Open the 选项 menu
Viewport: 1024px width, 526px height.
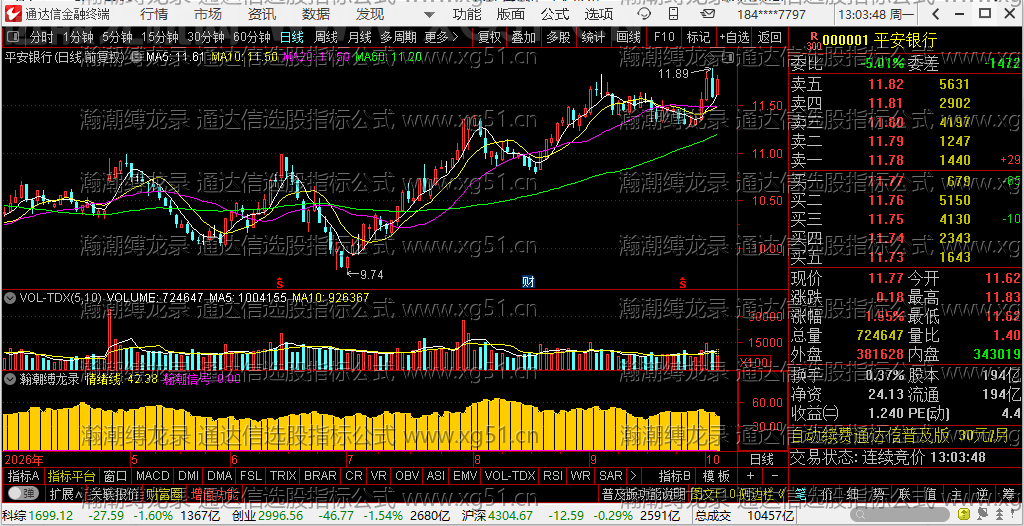[x=599, y=14]
